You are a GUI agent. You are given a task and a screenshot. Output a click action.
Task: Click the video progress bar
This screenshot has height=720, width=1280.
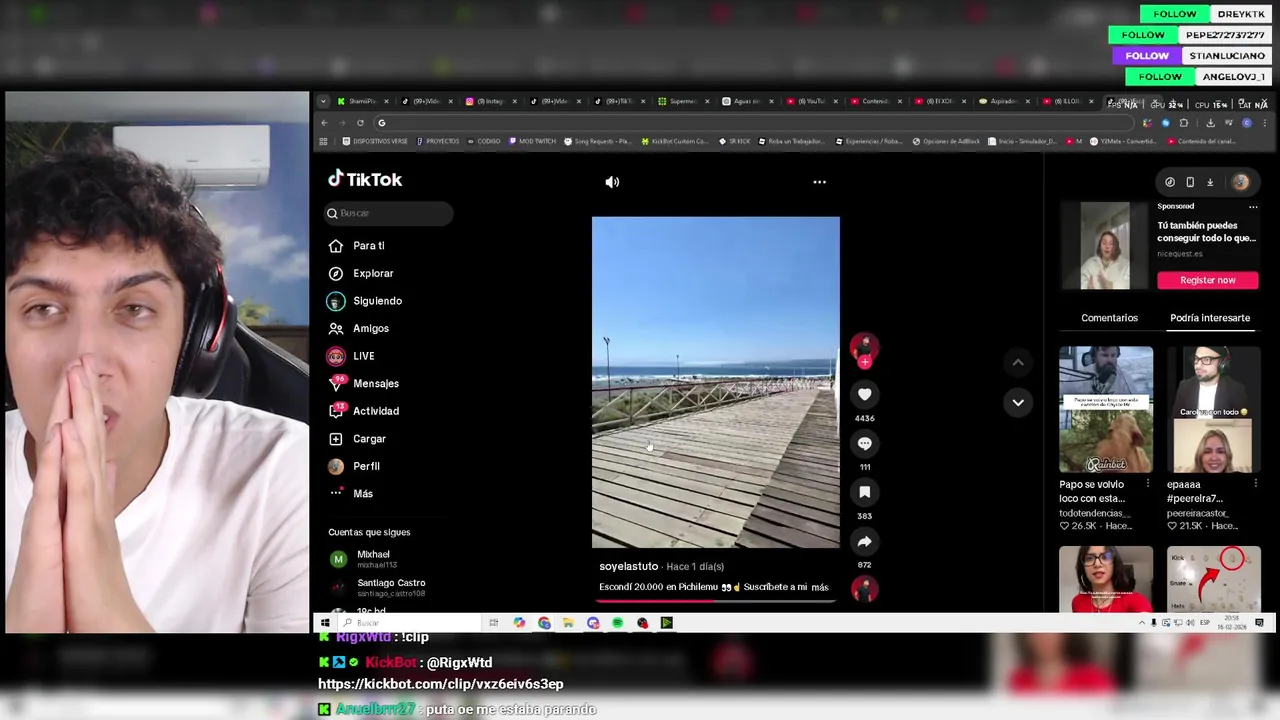[715, 600]
